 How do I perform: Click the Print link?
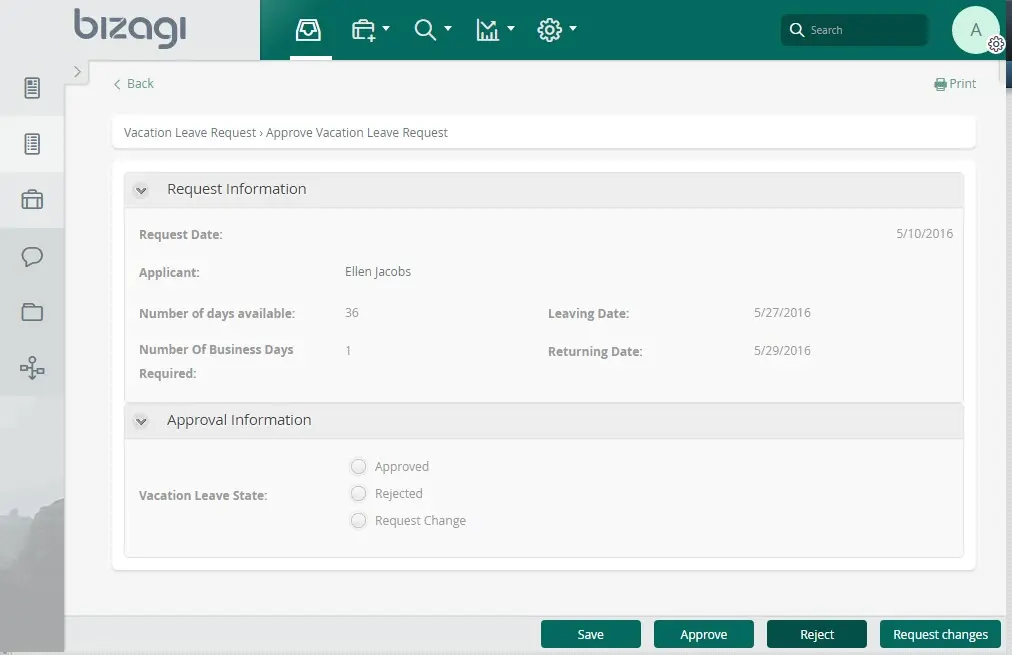[955, 84]
